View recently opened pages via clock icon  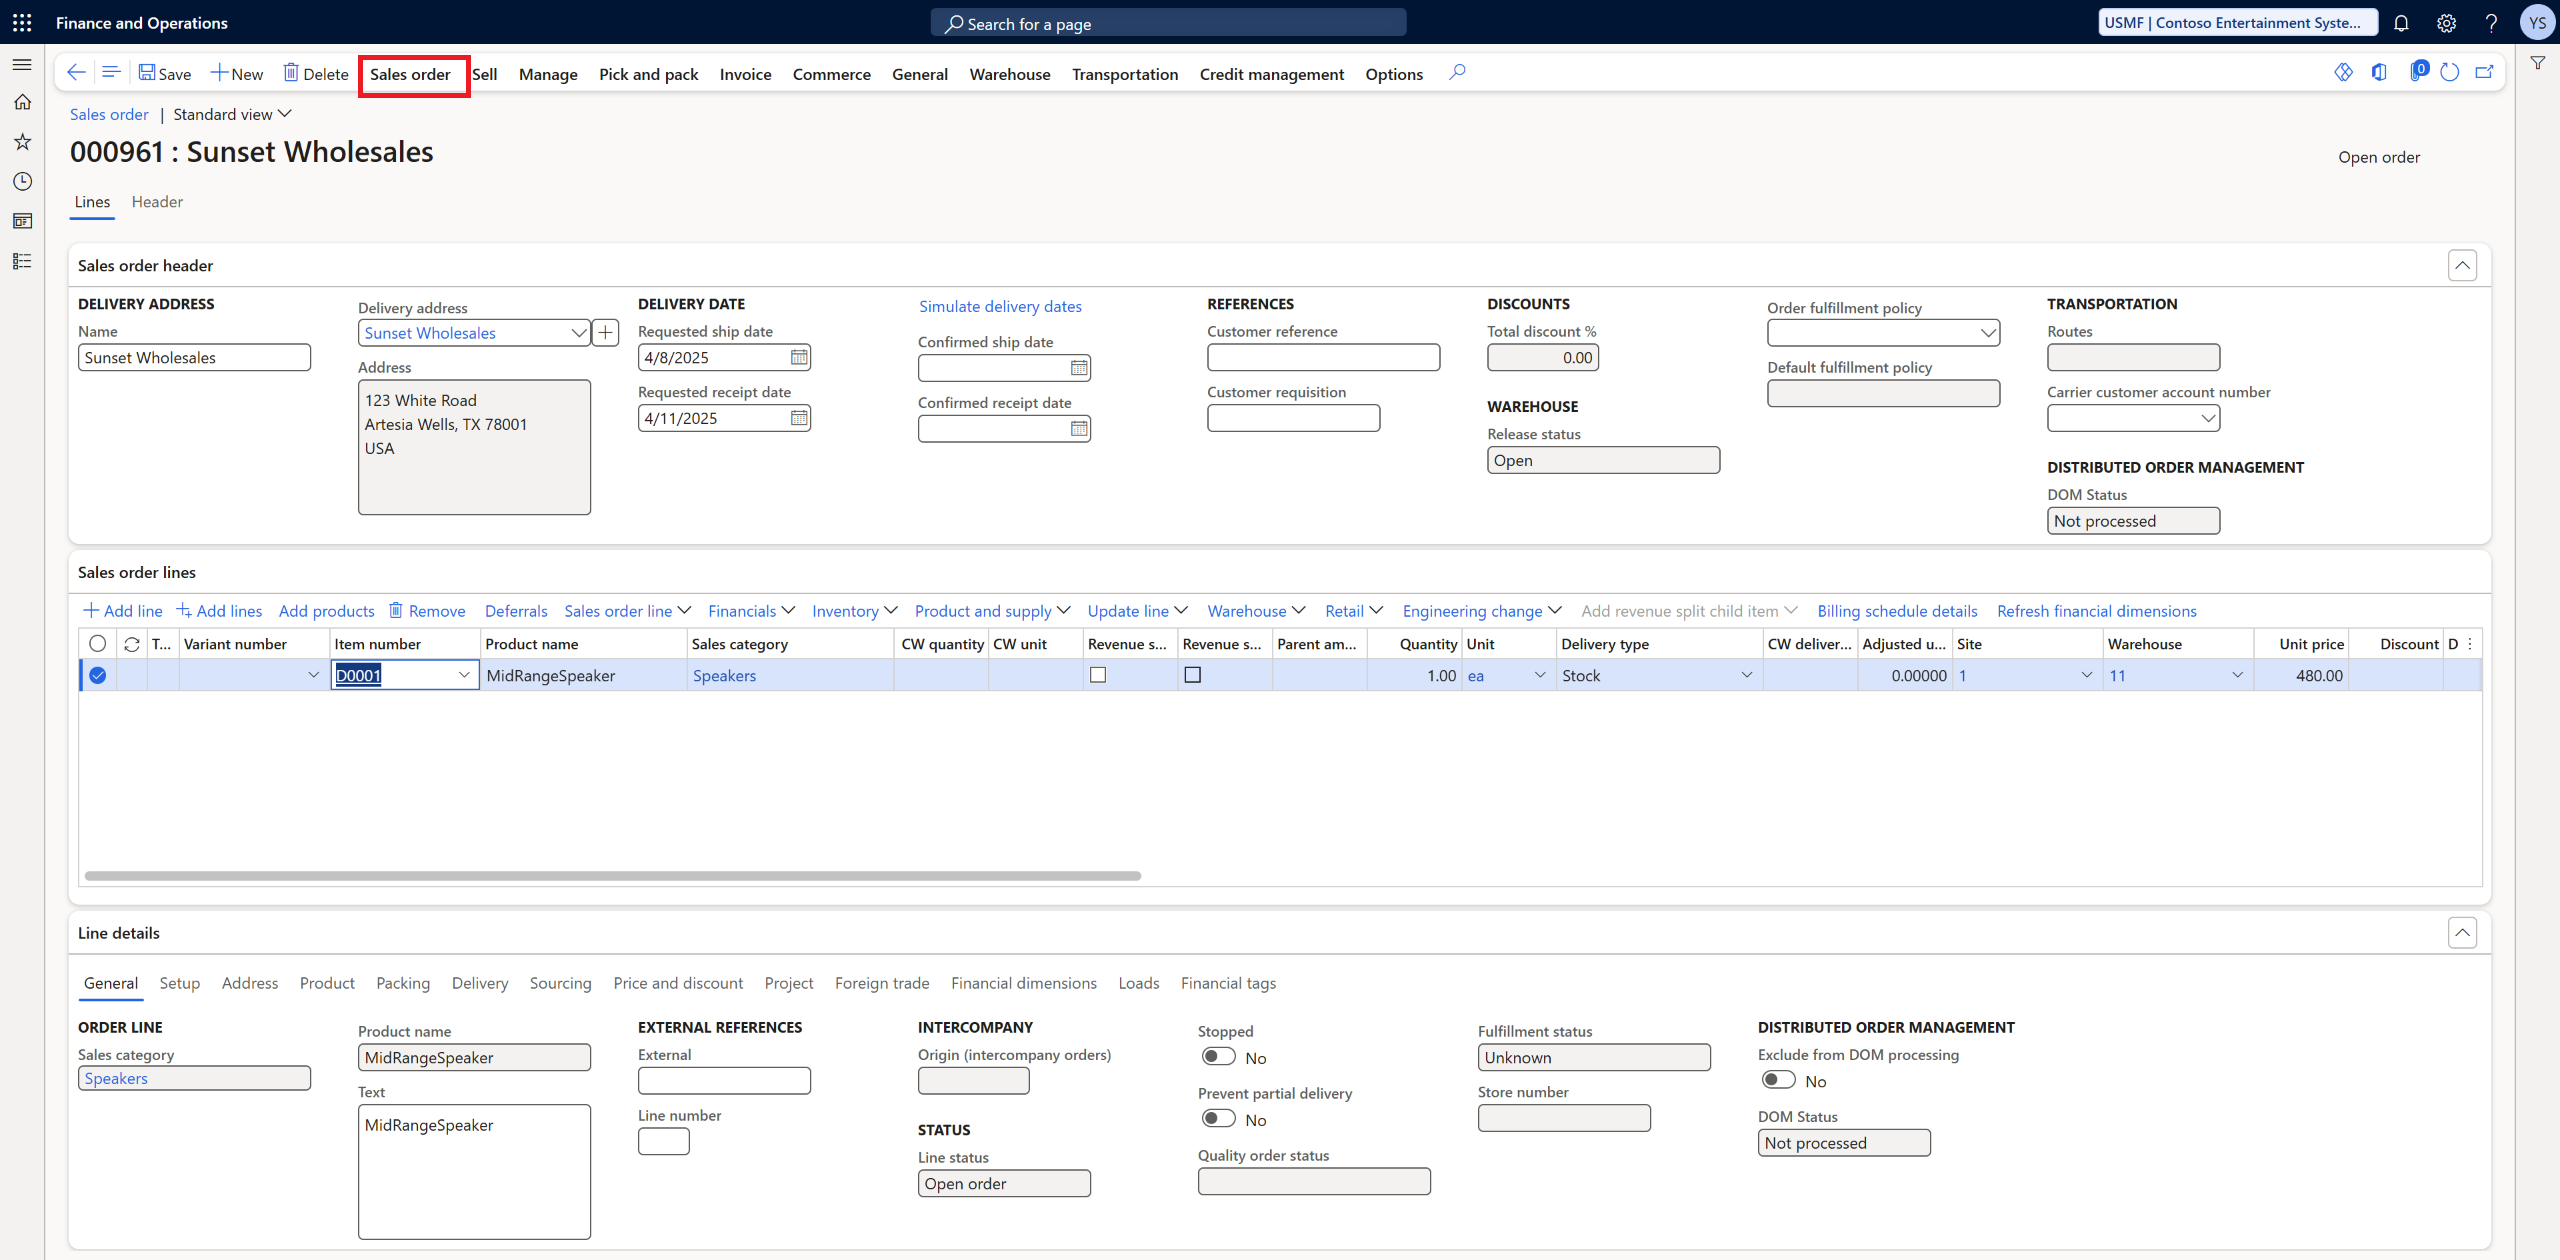22,181
